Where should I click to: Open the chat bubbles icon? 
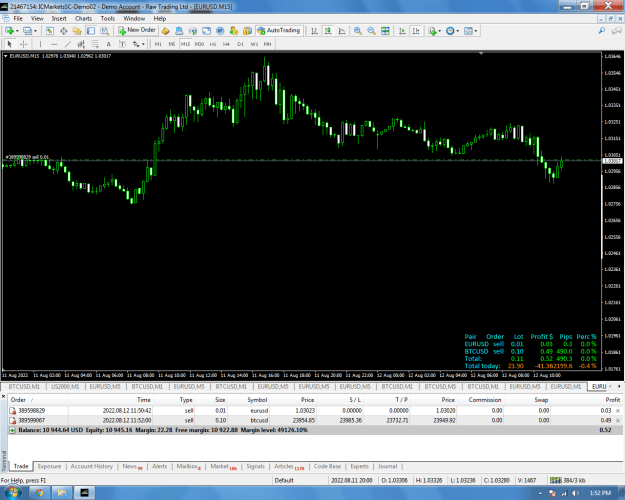click(x=617, y=31)
